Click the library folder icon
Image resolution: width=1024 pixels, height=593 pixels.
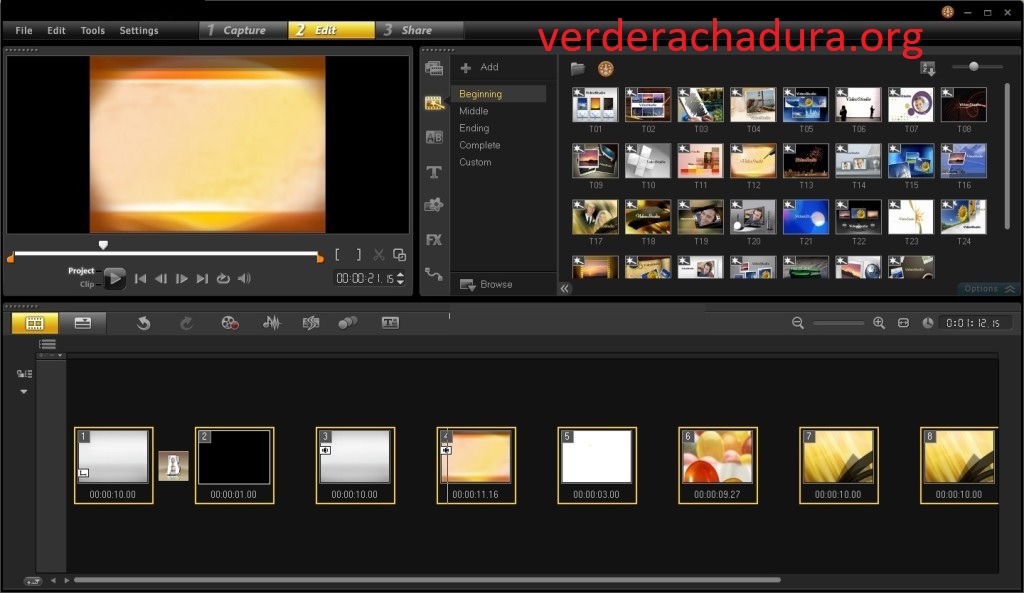tap(578, 68)
